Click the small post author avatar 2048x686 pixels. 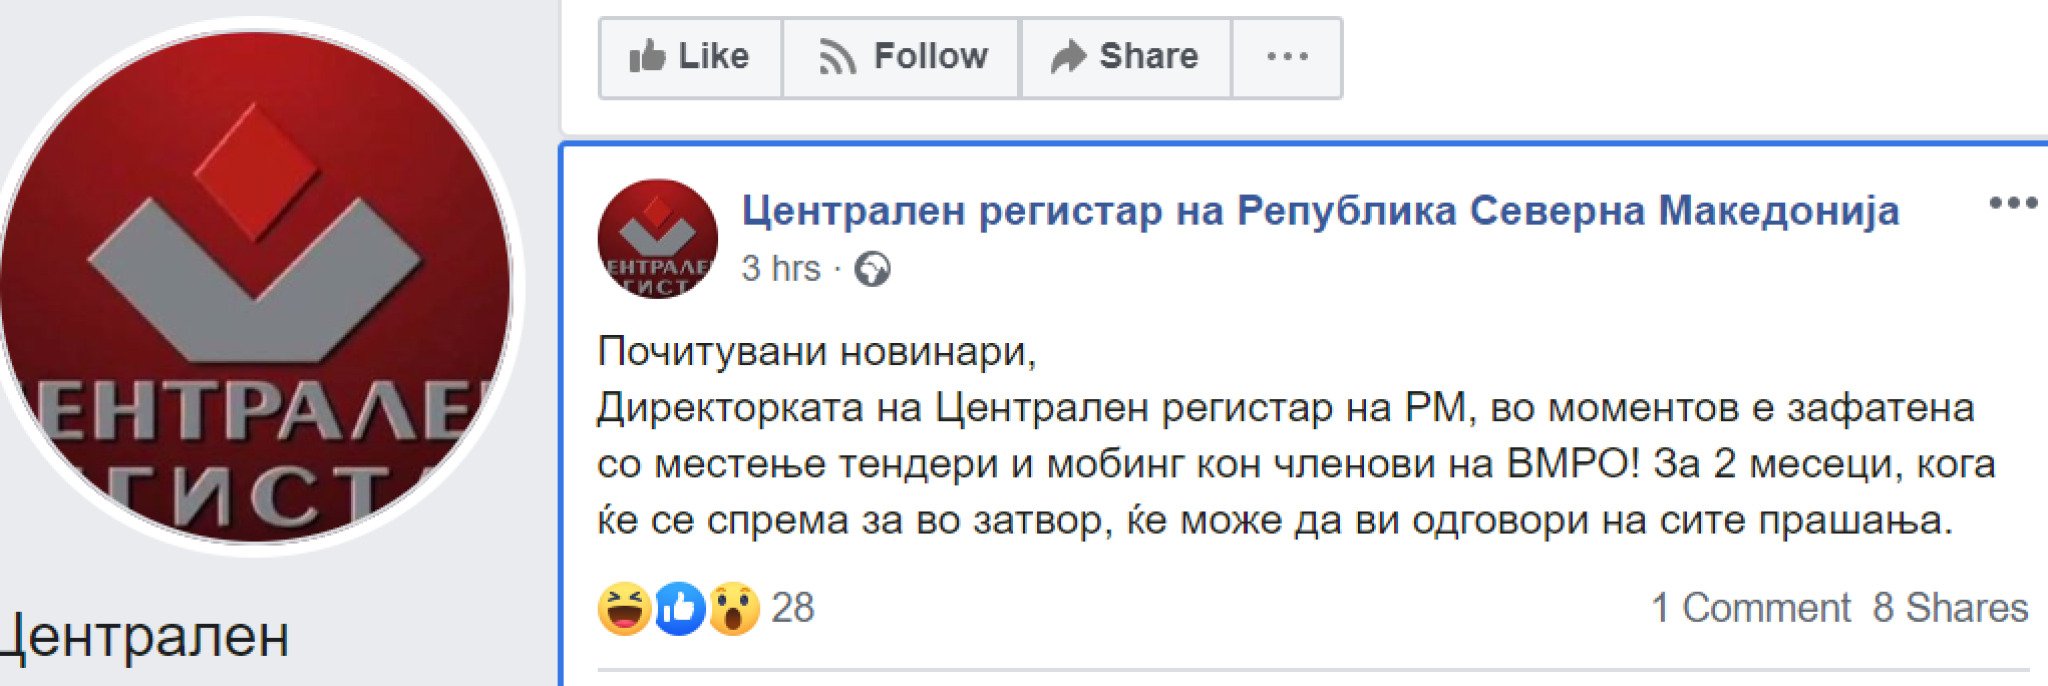(x=657, y=239)
